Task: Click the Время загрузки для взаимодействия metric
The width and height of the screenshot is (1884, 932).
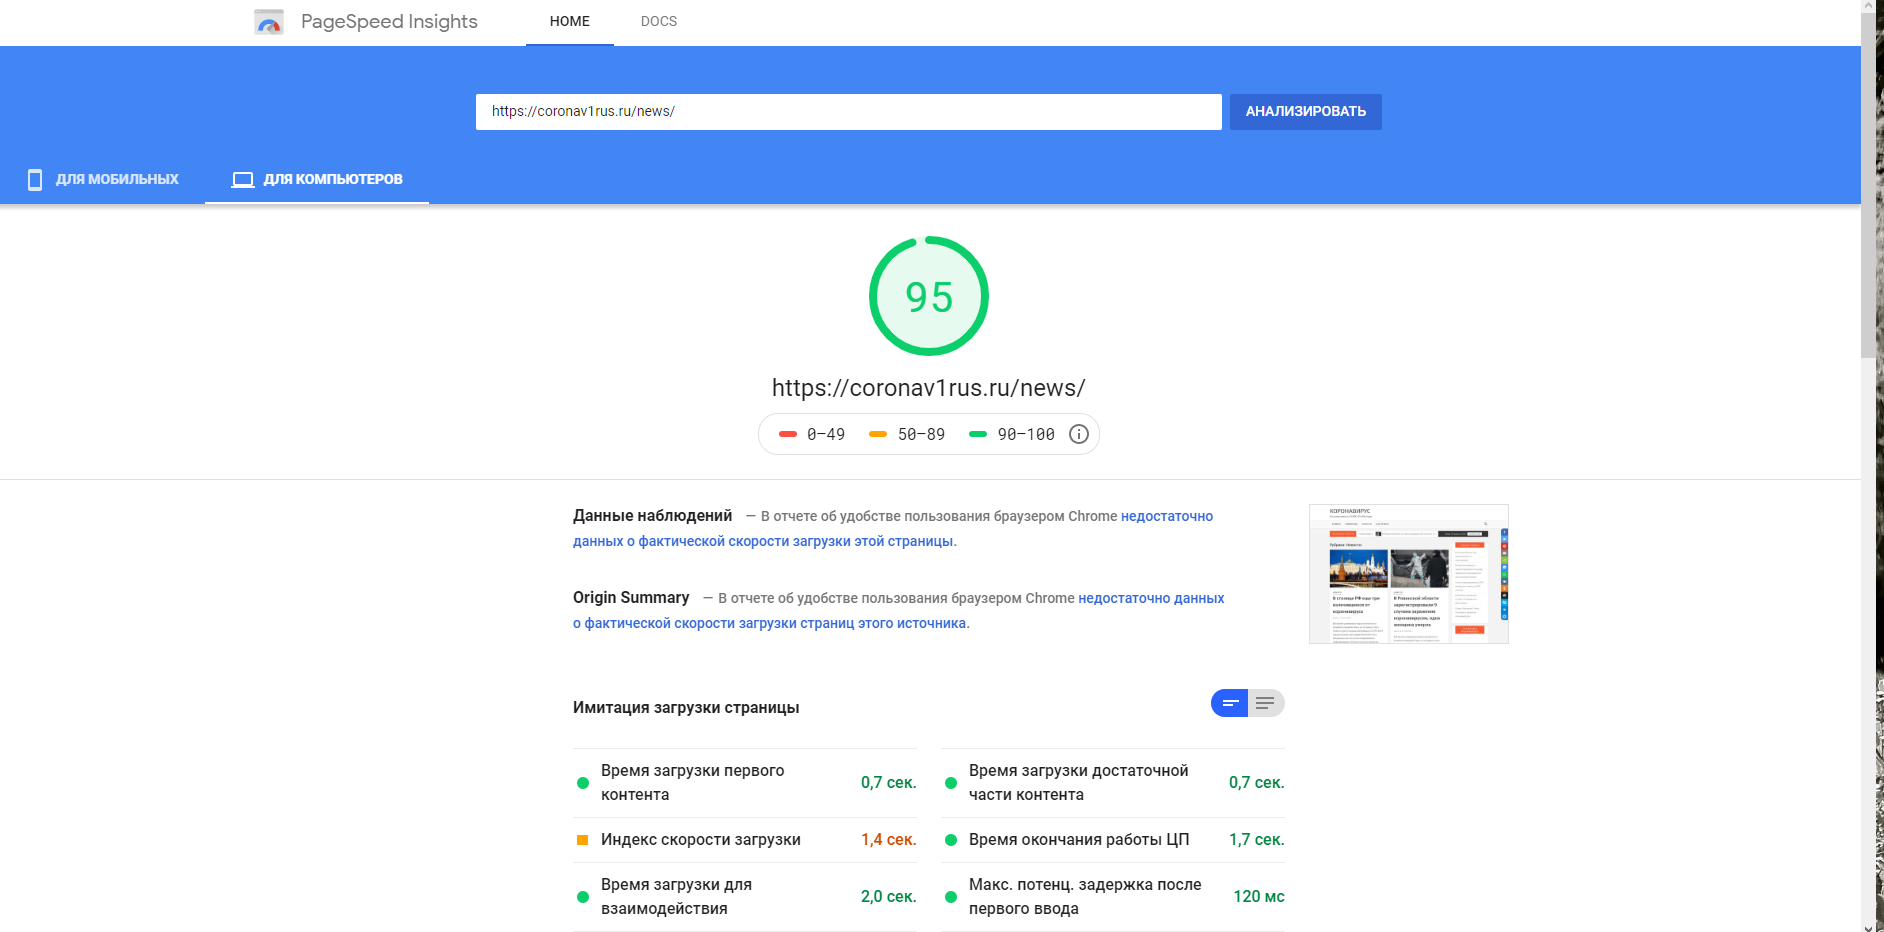Action: [745, 897]
